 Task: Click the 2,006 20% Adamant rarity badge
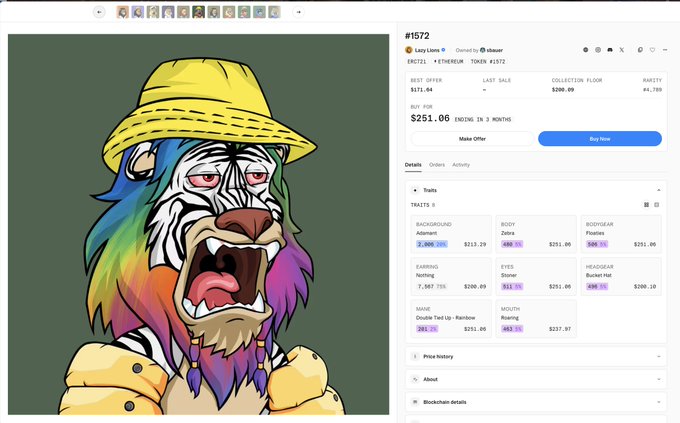(x=432, y=244)
